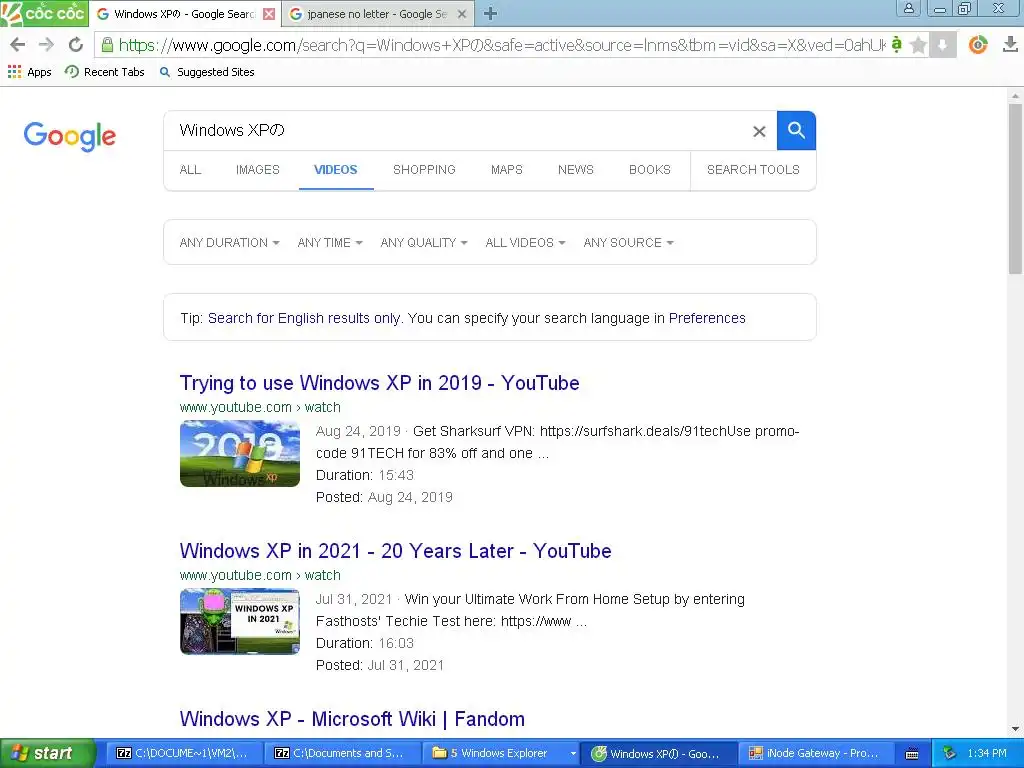Expand the ANY SOURCE filter
Screen dimensions: 1024x768
coord(628,243)
